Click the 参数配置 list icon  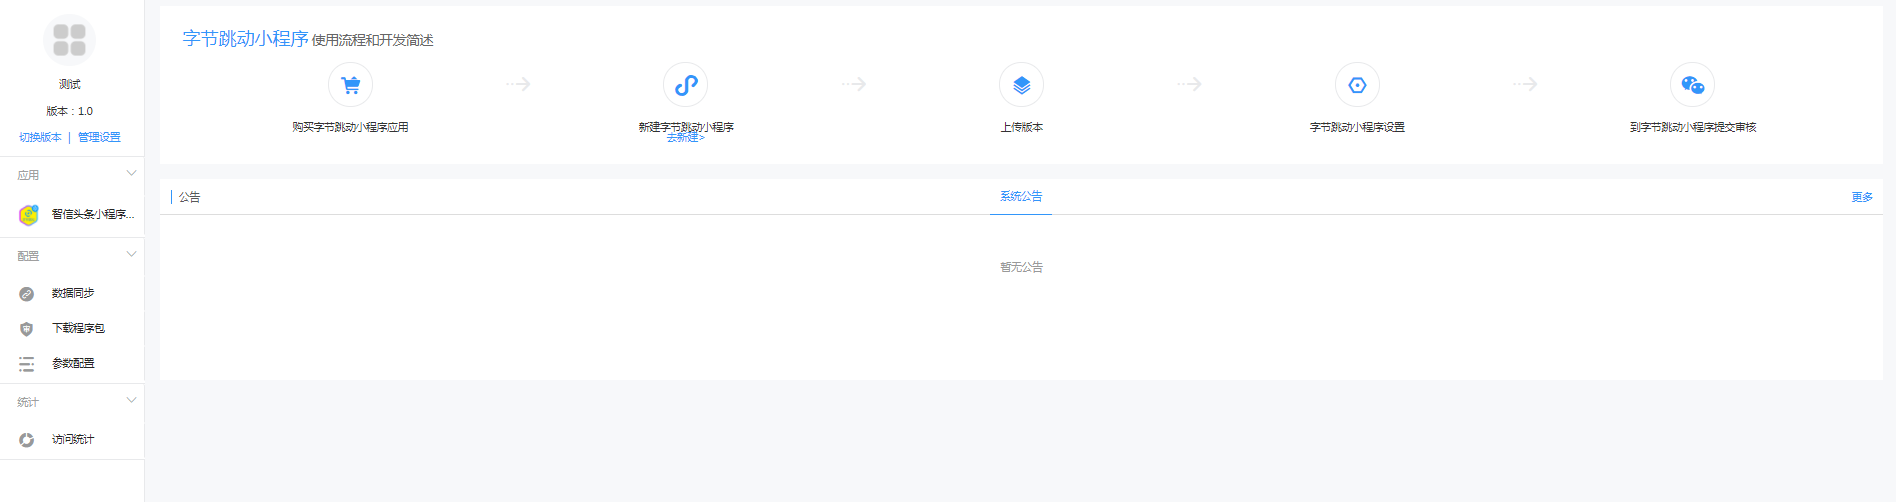pos(27,364)
